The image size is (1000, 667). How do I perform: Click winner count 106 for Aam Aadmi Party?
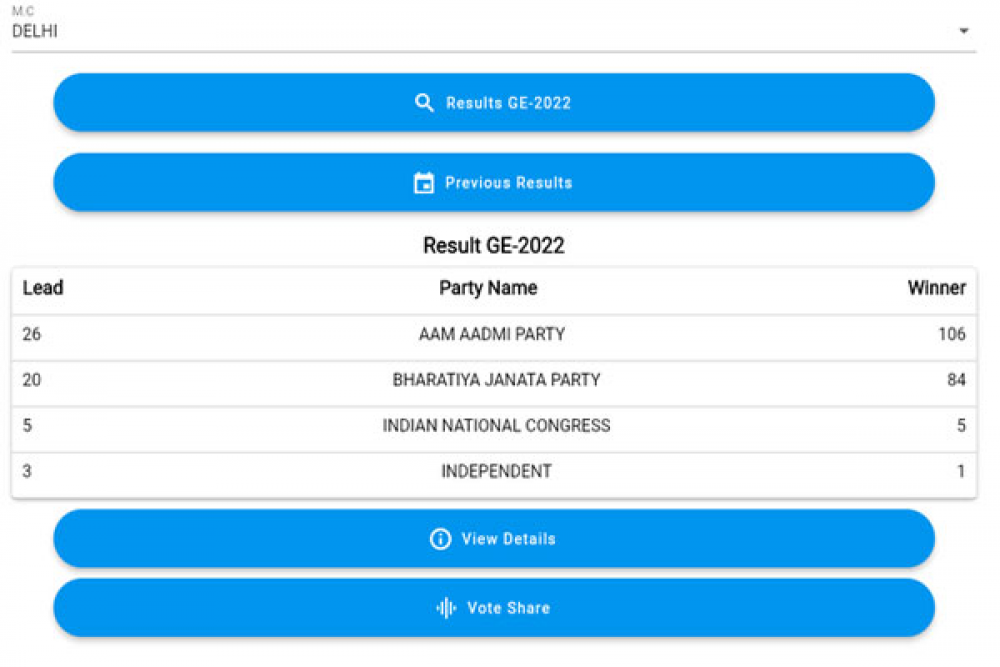tap(952, 334)
